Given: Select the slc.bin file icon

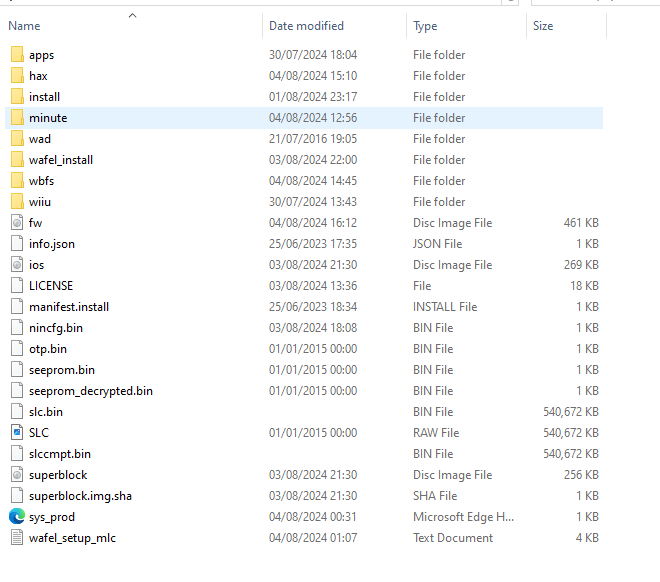Looking at the screenshot, I should (17, 412).
